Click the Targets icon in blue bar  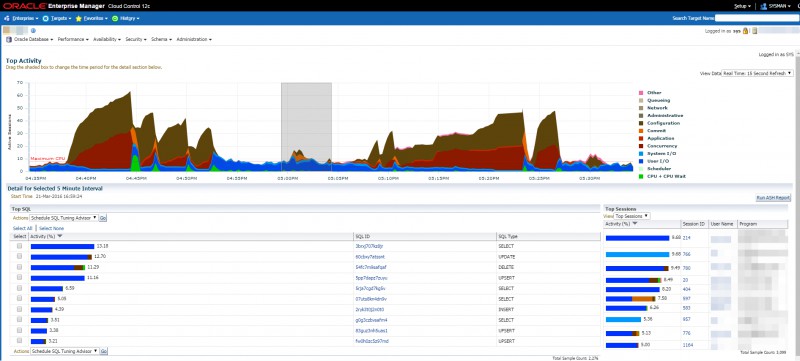(x=45, y=18)
